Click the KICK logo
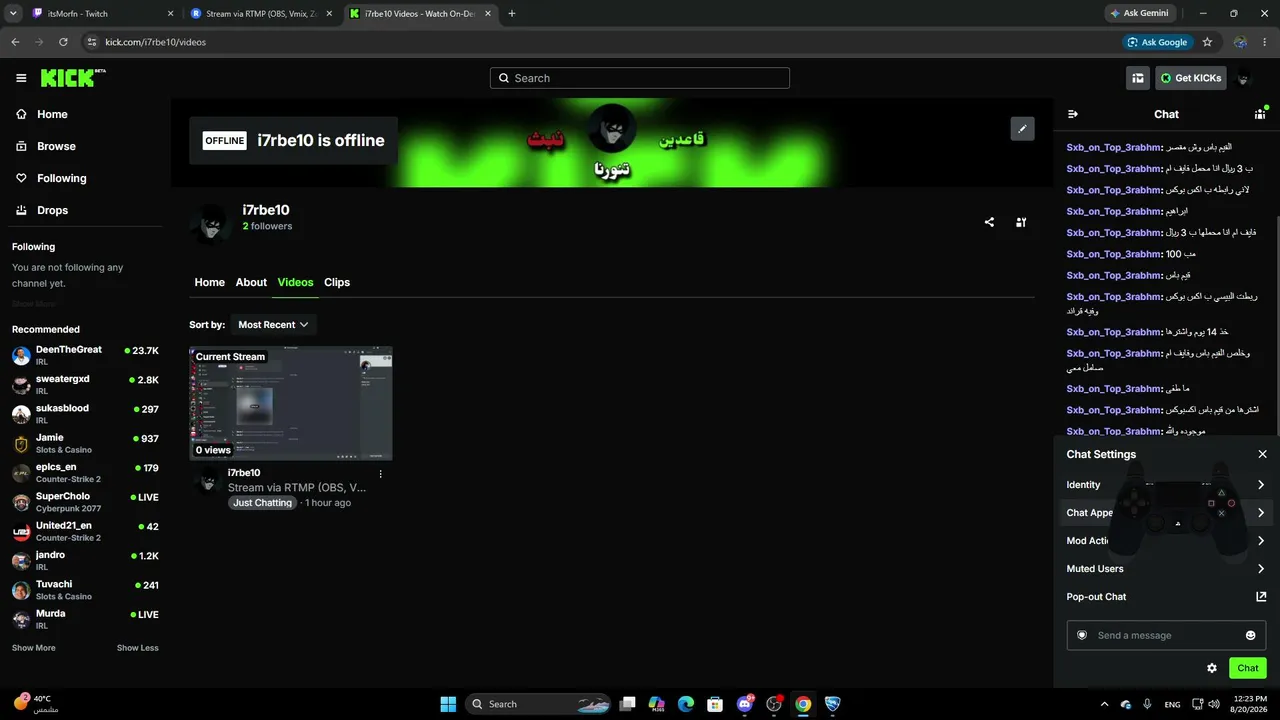This screenshot has width=1280, height=720. [73, 78]
